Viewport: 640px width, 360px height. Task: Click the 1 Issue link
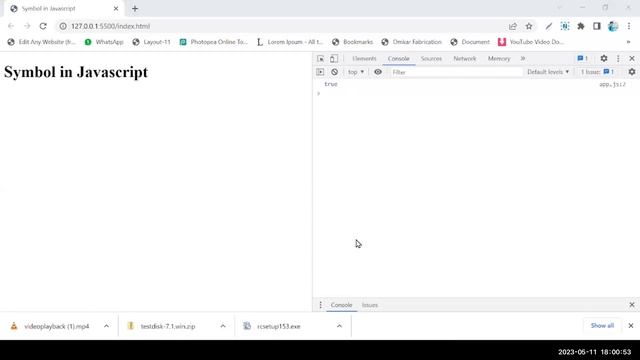[597, 72]
